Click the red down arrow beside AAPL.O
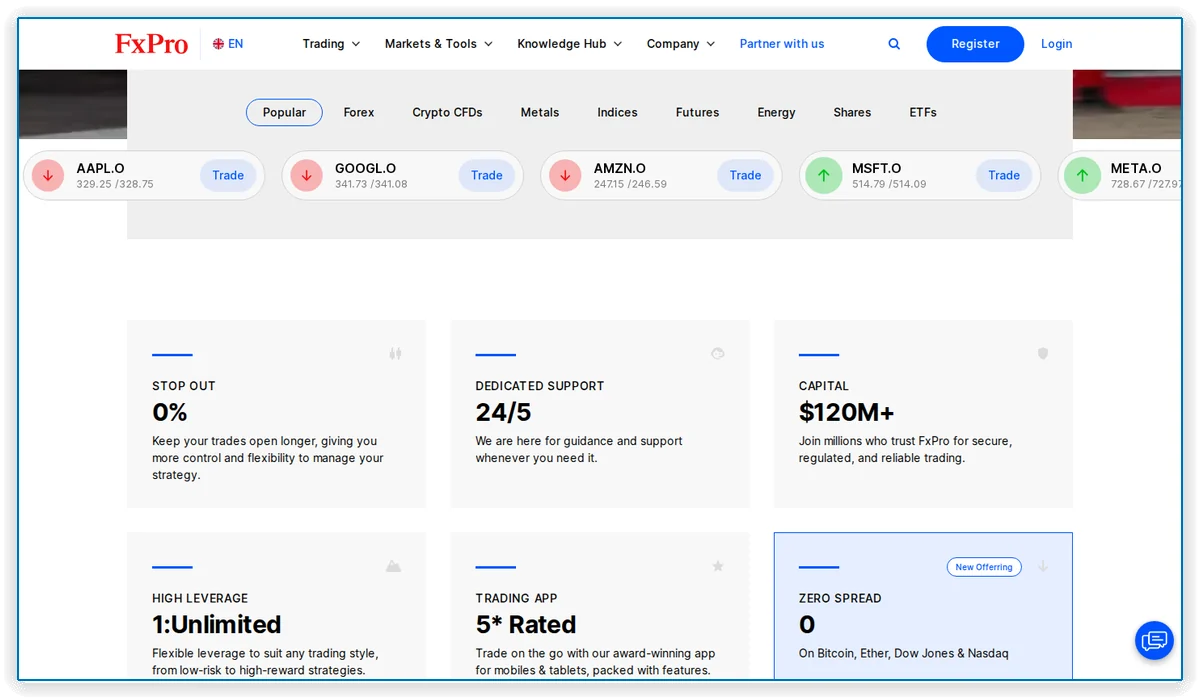The image size is (1200, 698). [x=48, y=175]
